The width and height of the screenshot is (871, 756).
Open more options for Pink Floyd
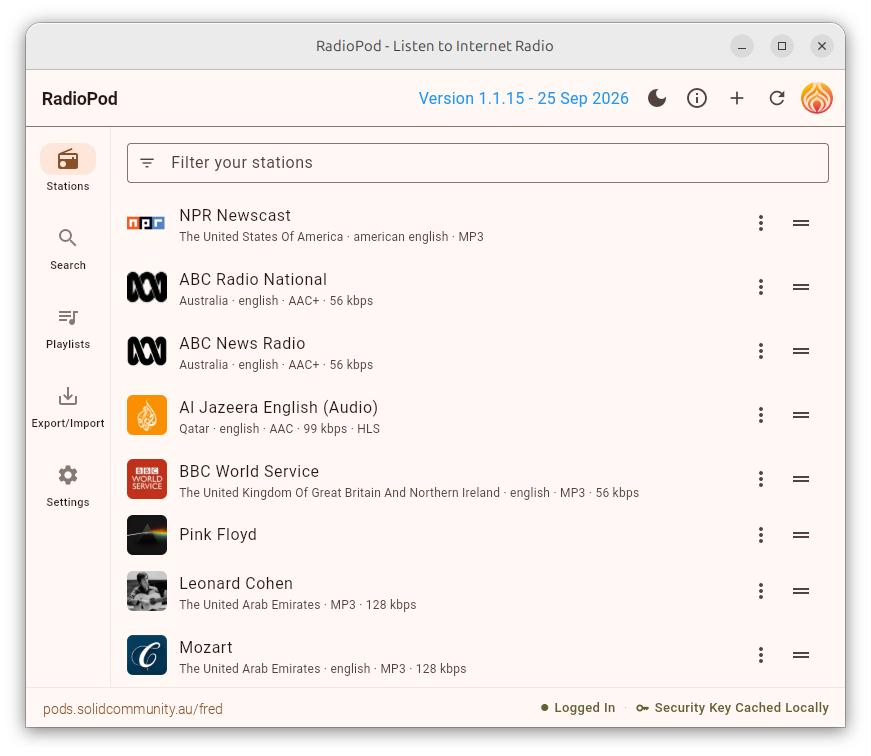point(761,535)
